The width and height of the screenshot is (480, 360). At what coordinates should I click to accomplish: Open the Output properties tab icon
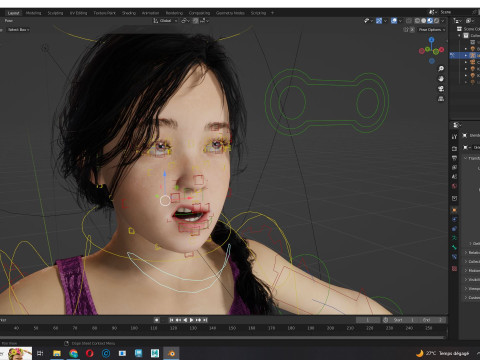click(x=454, y=158)
